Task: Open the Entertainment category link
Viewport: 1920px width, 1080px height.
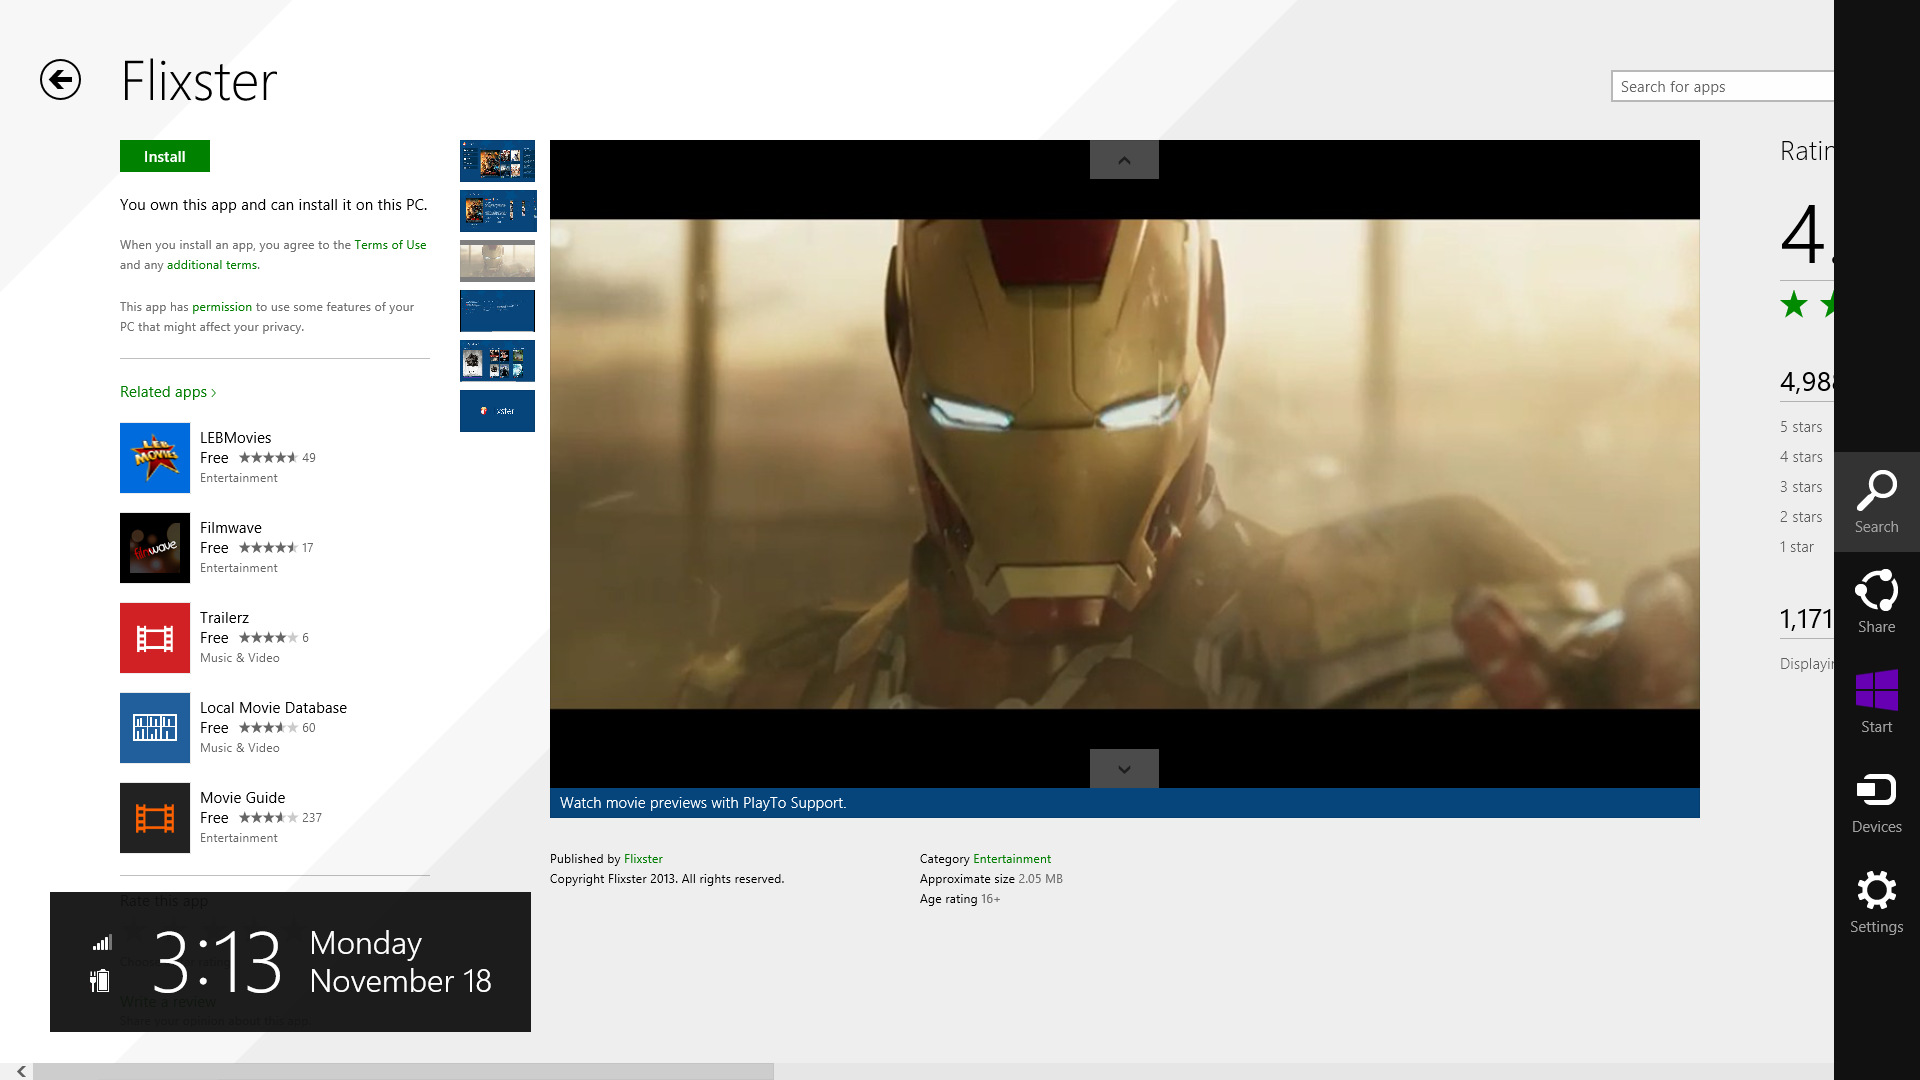Action: pyautogui.click(x=1011, y=859)
